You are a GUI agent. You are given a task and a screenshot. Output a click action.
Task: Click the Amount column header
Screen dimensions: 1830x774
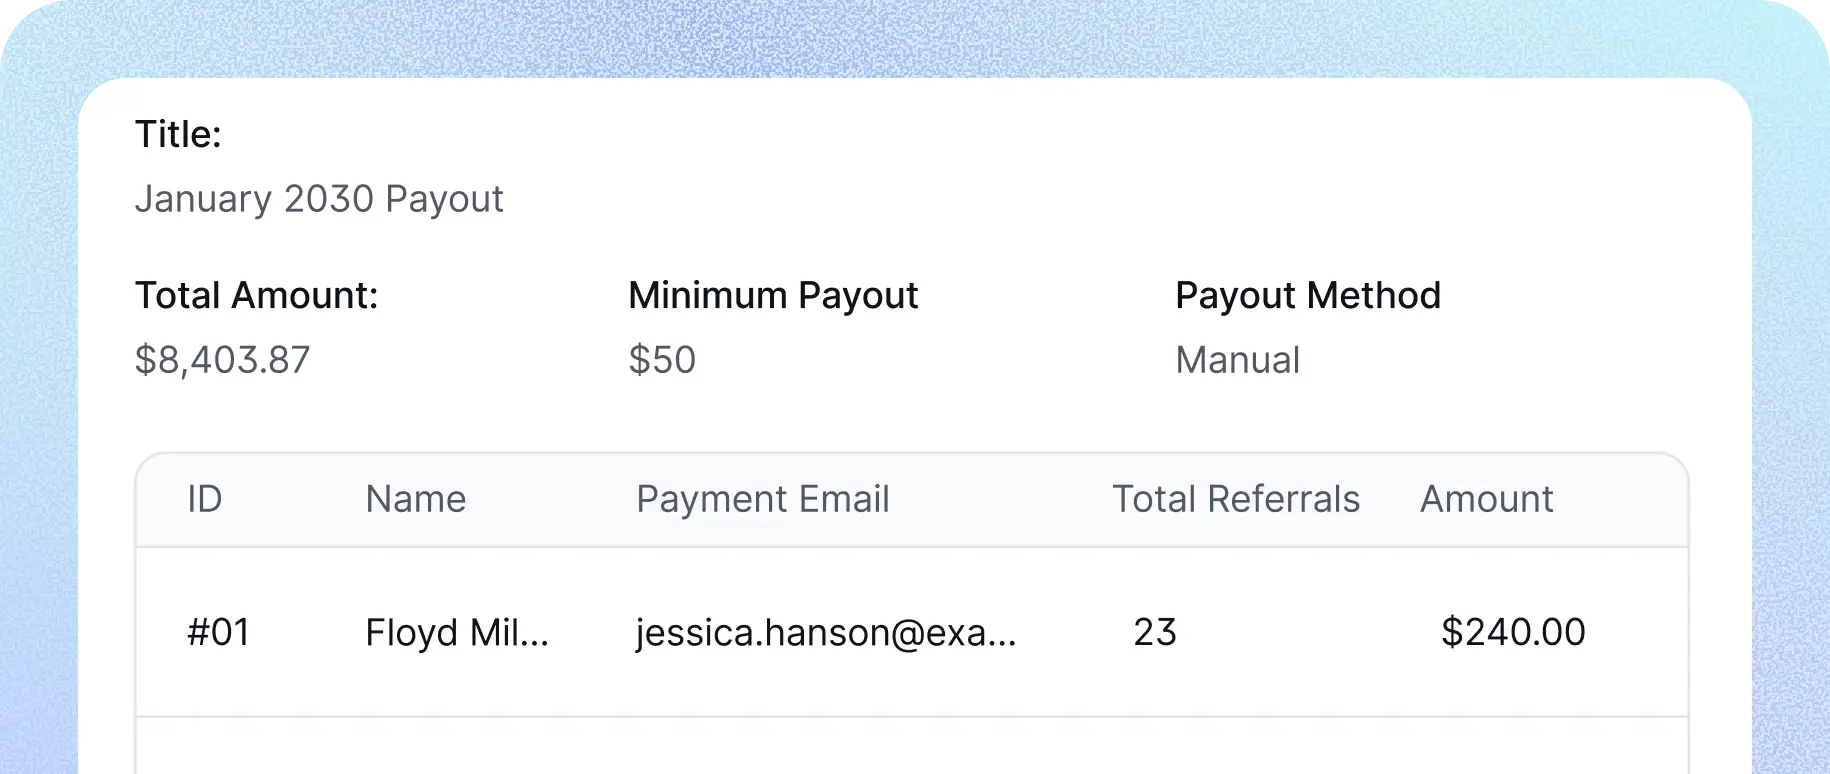click(1486, 499)
